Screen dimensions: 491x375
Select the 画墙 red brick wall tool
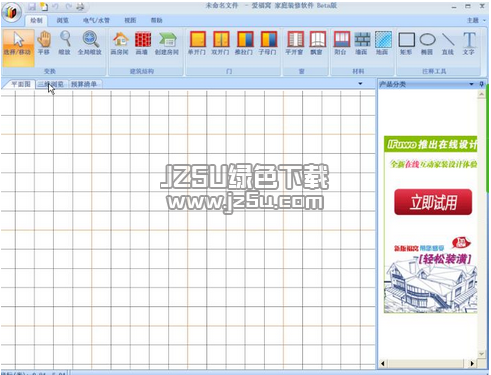[x=143, y=43]
